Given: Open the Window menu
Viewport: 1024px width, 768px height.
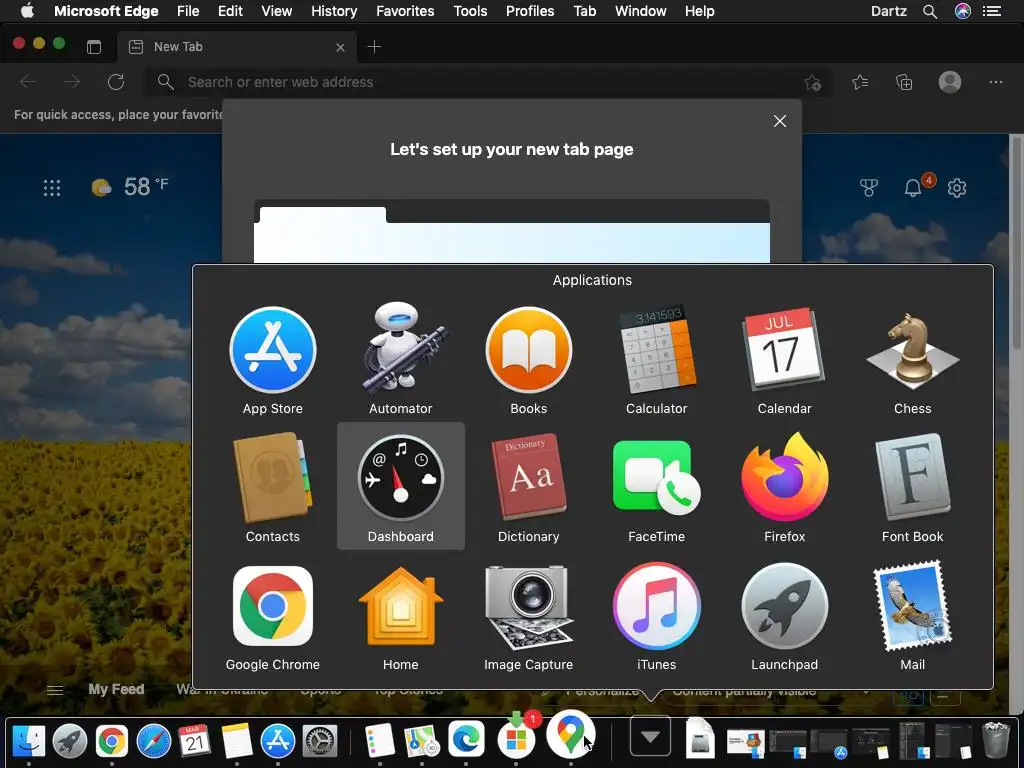Looking at the screenshot, I should 641,11.
